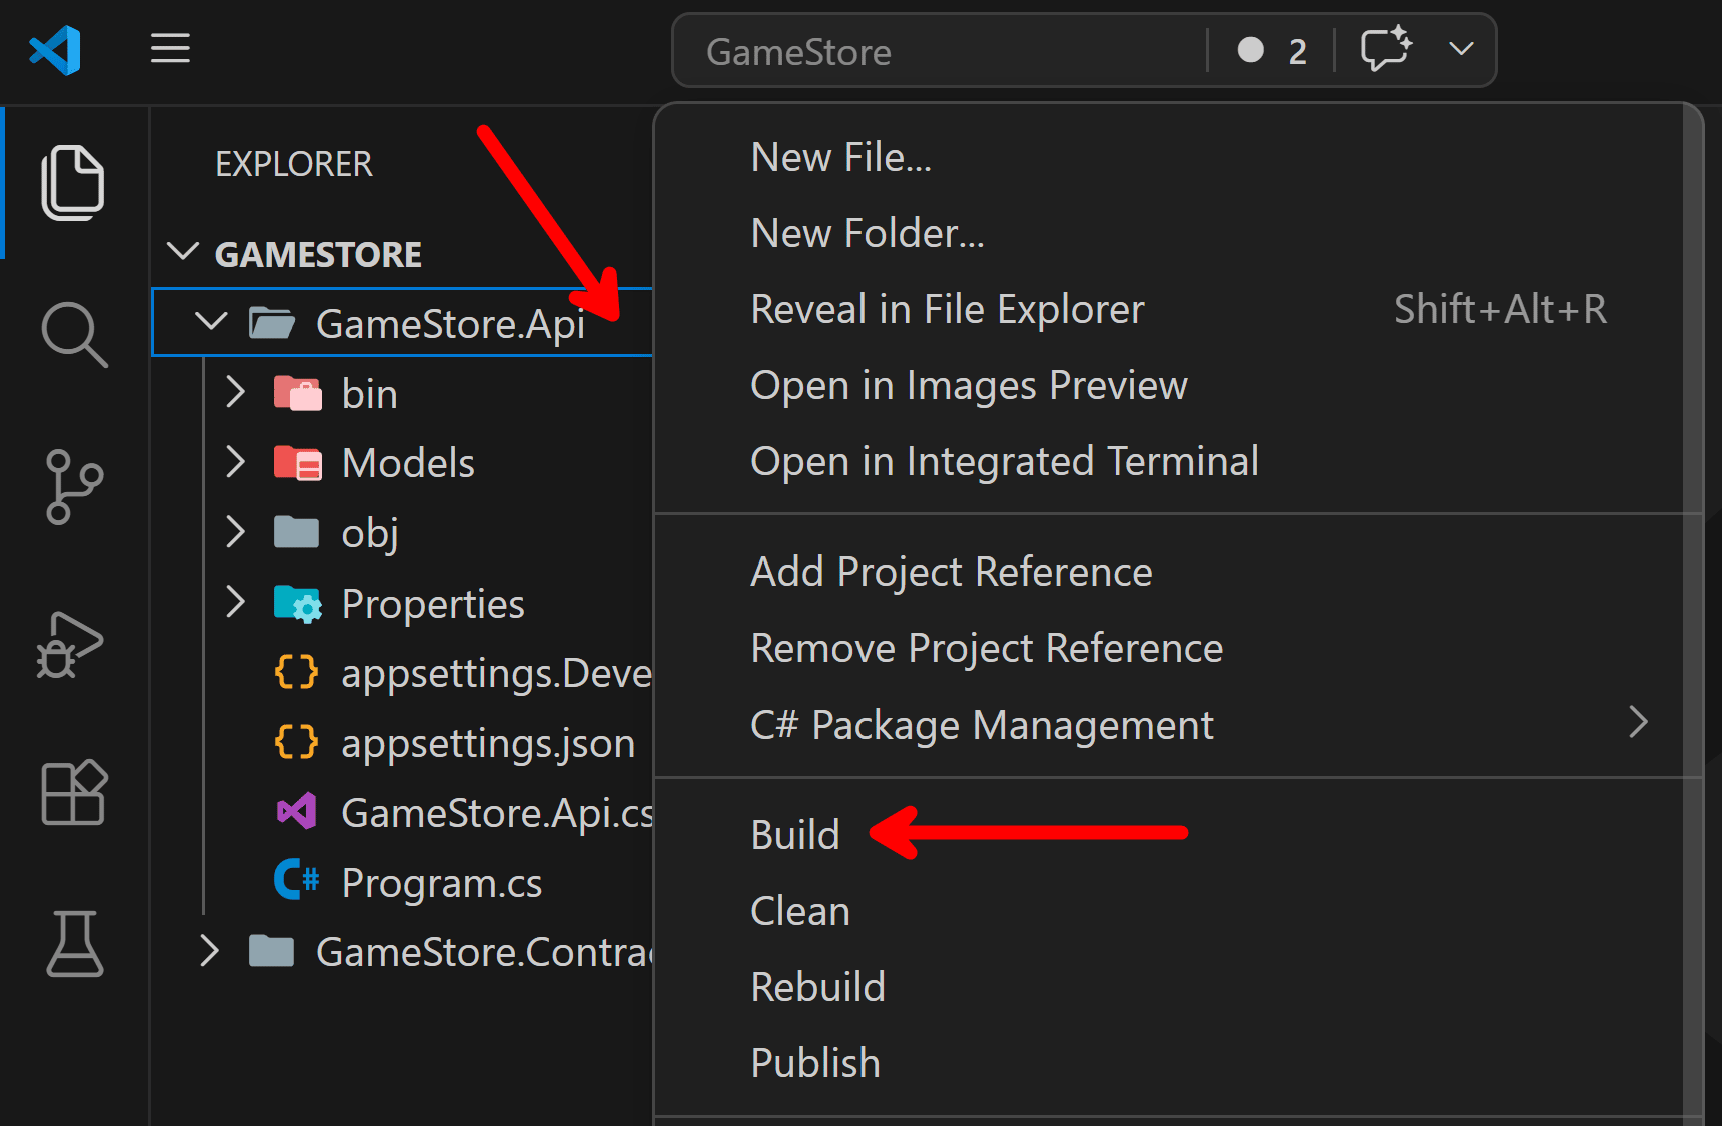The image size is (1722, 1126).
Task: Open the Source Control view
Action: (74, 487)
